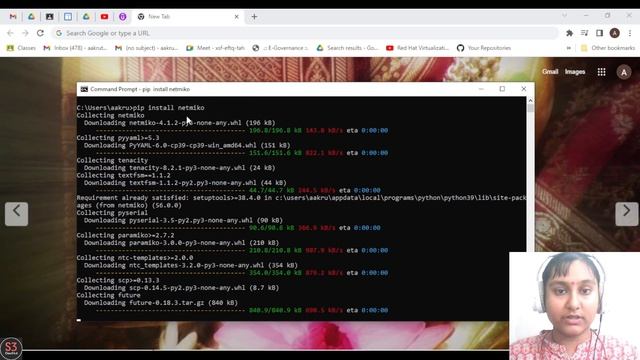Open the pinned YouTube tab
This screenshot has height=360, width=640.
pyautogui.click(x=104, y=17)
